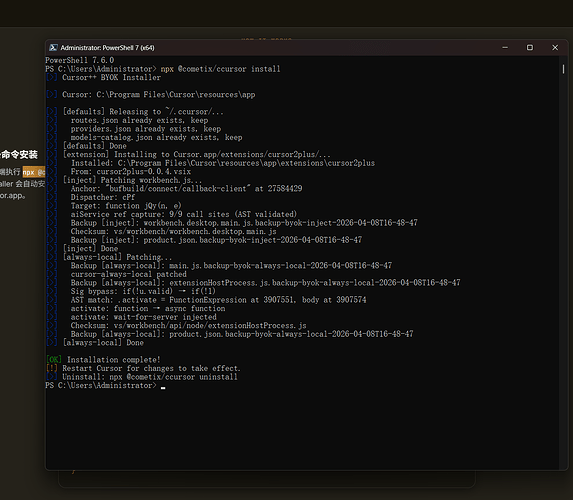Image resolution: width=573 pixels, height=500 pixels.
Task: Click the '[always-local] Done' line
Action: (103, 342)
